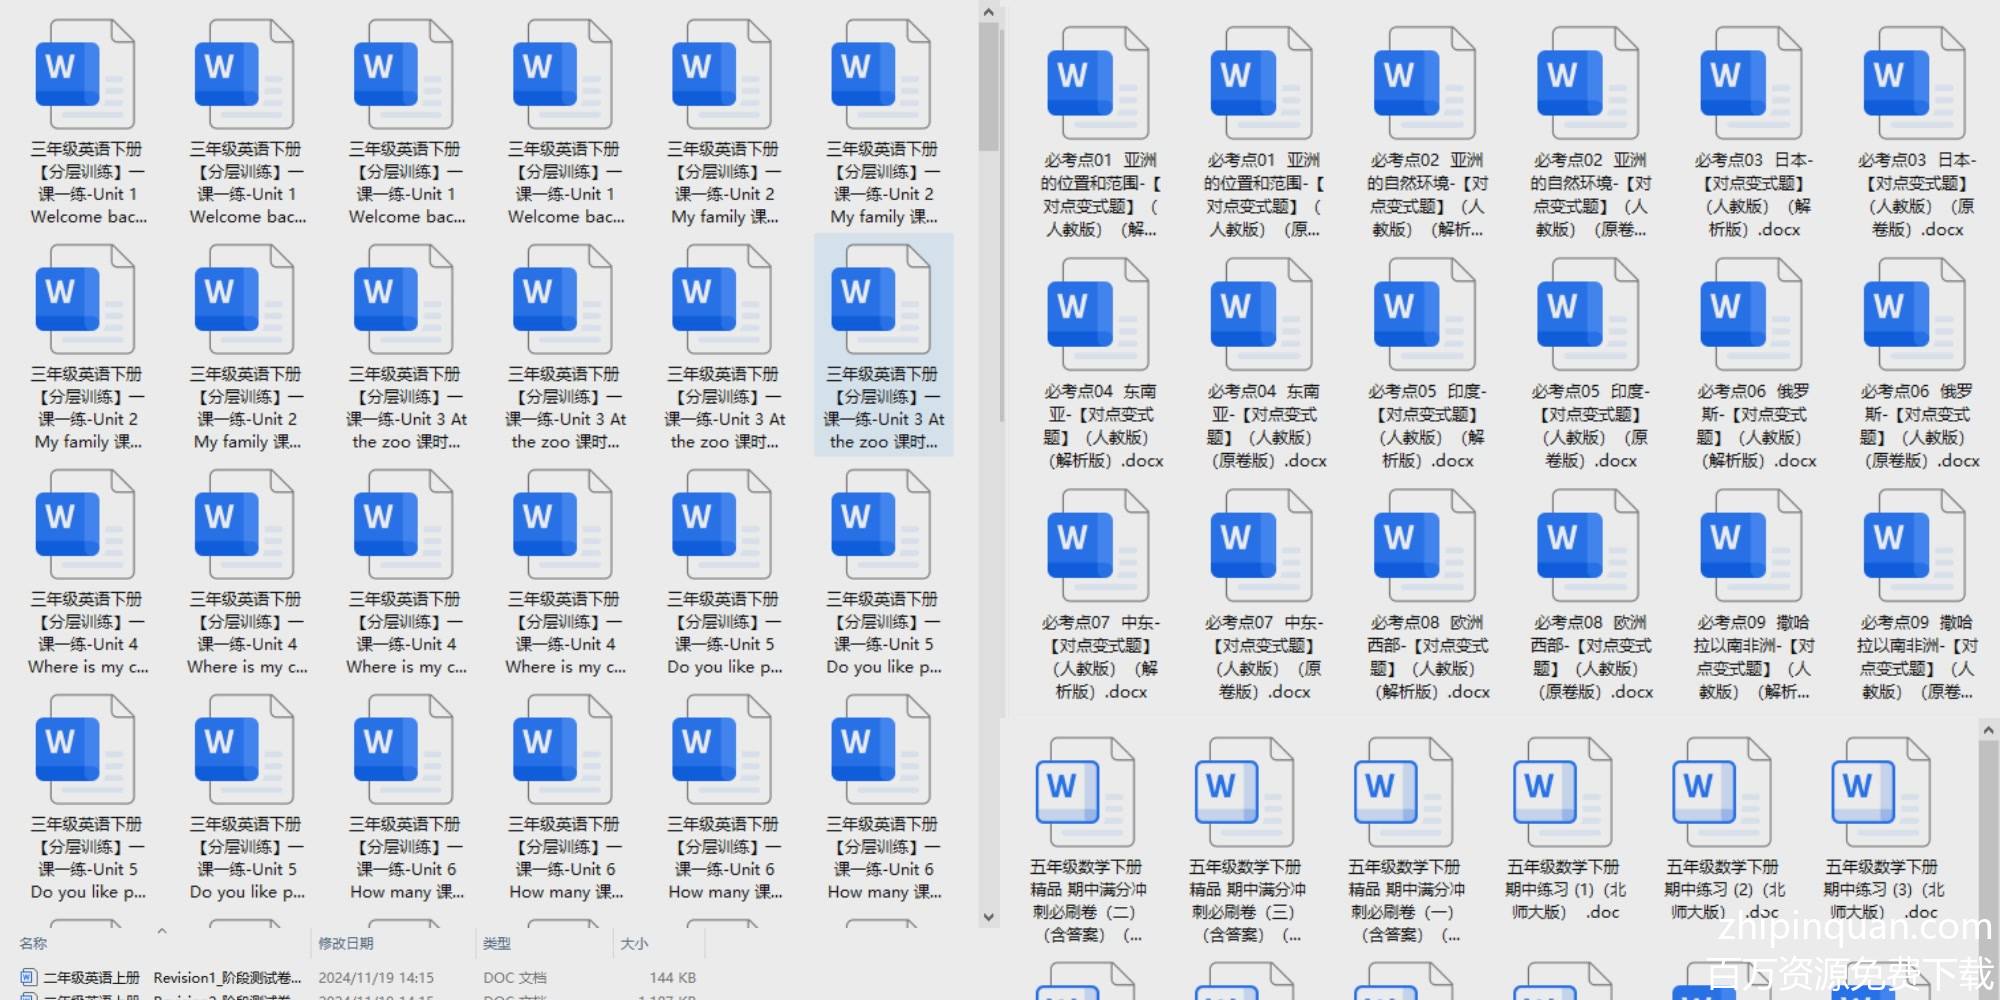
Task: Select 五年级数学下册 期中满分冲刺必刷卷 (二) file
Action: [x=1087, y=840]
